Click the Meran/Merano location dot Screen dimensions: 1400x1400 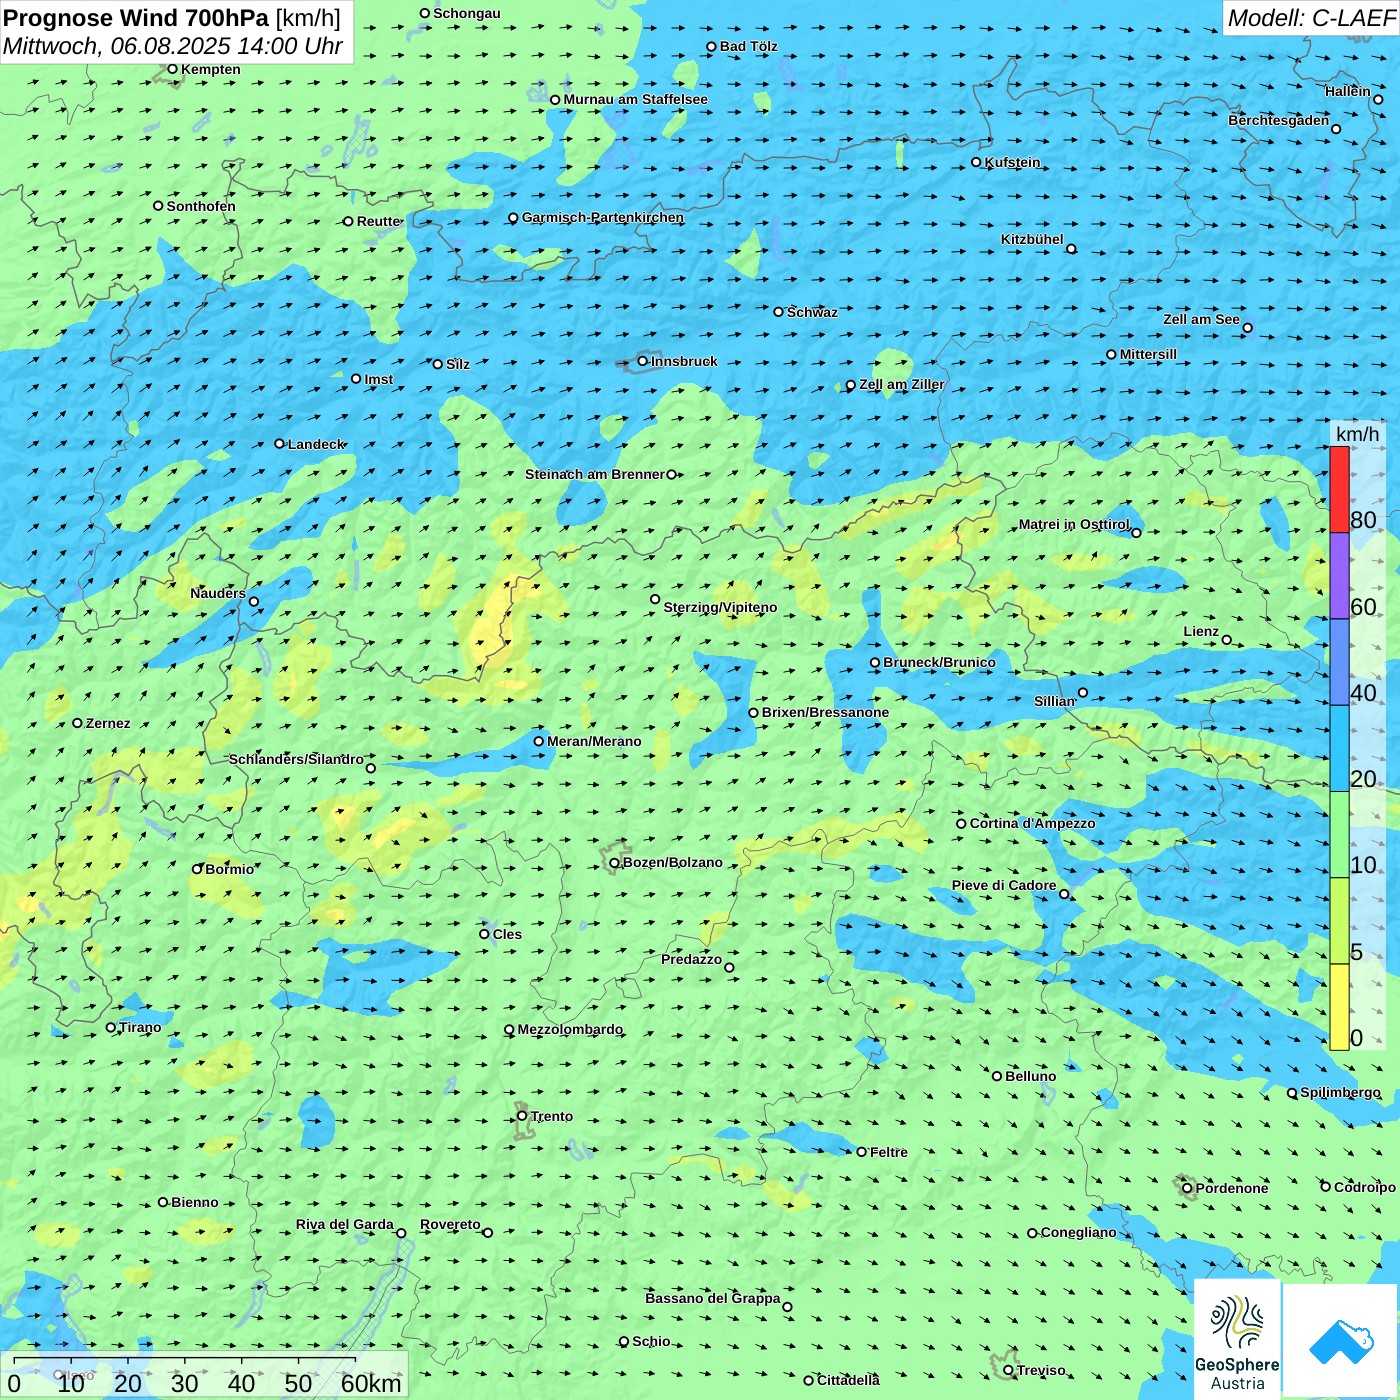(539, 741)
